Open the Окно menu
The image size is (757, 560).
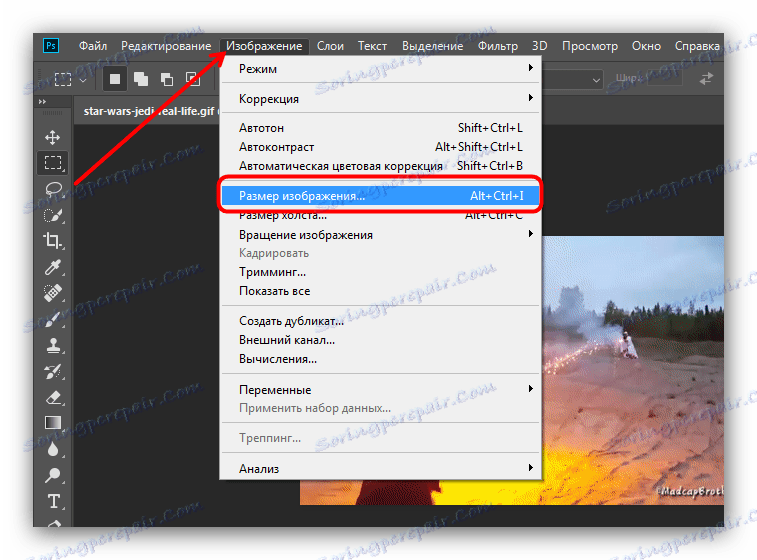(646, 46)
